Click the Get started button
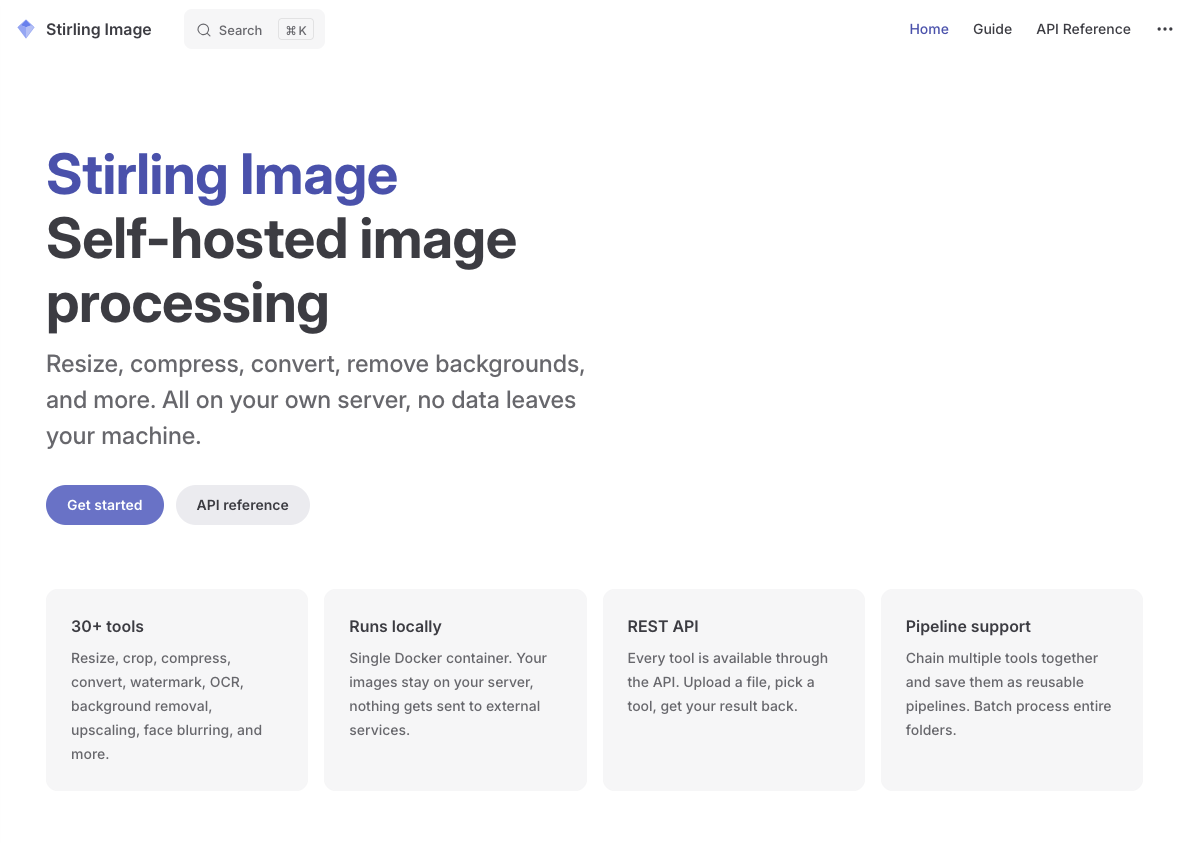Viewport: 1200px width, 843px height. pos(105,505)
